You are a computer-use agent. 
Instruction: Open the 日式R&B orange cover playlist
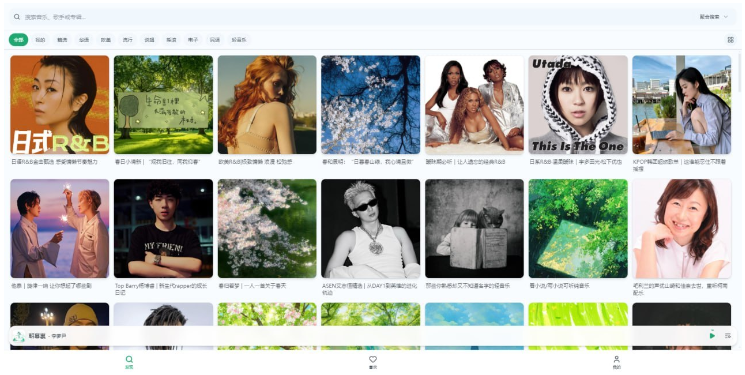(x=59, y=105)
